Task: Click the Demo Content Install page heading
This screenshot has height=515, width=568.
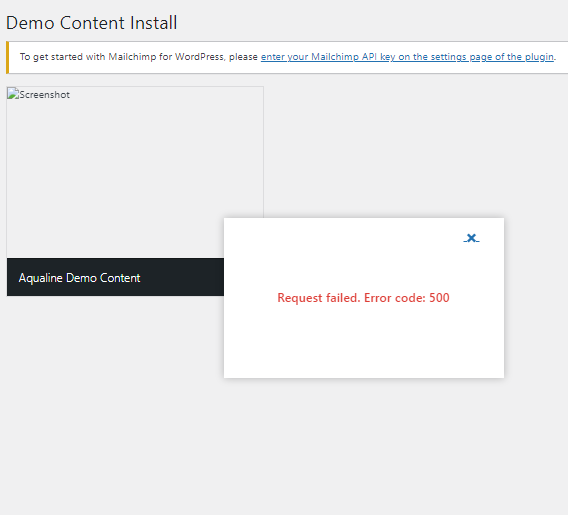Action: (x=92, y=23)
